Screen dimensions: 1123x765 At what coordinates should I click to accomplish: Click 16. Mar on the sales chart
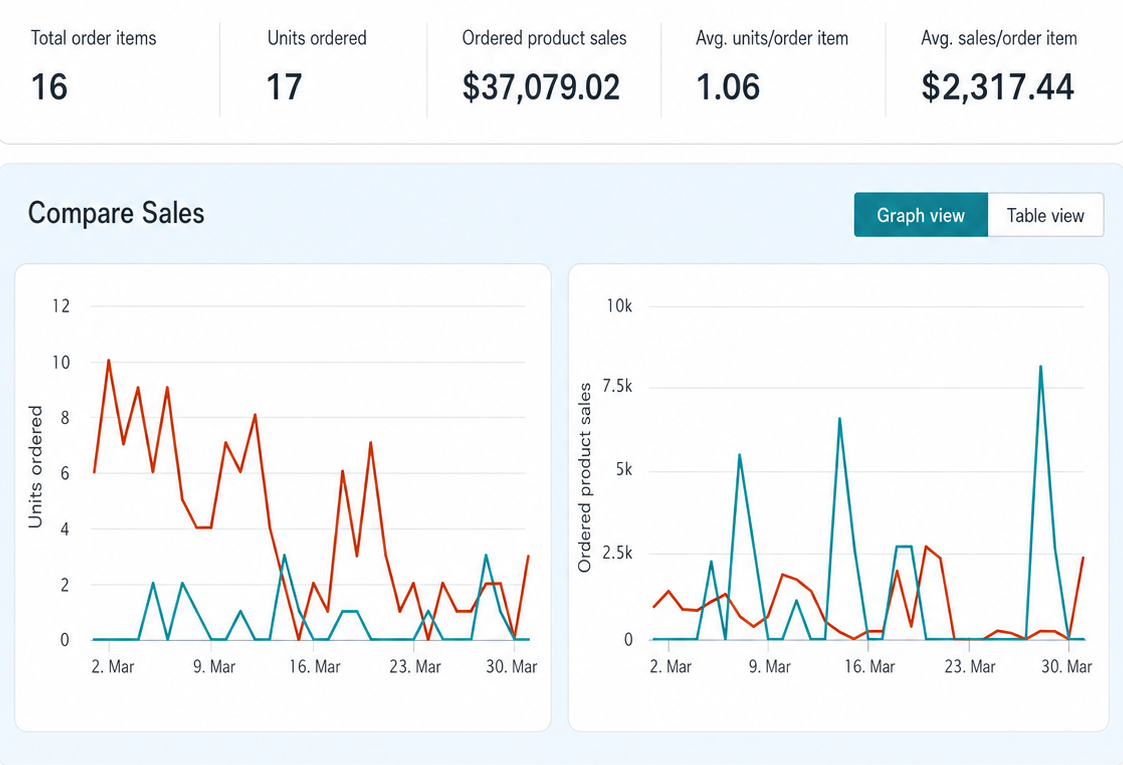point(869,667)
